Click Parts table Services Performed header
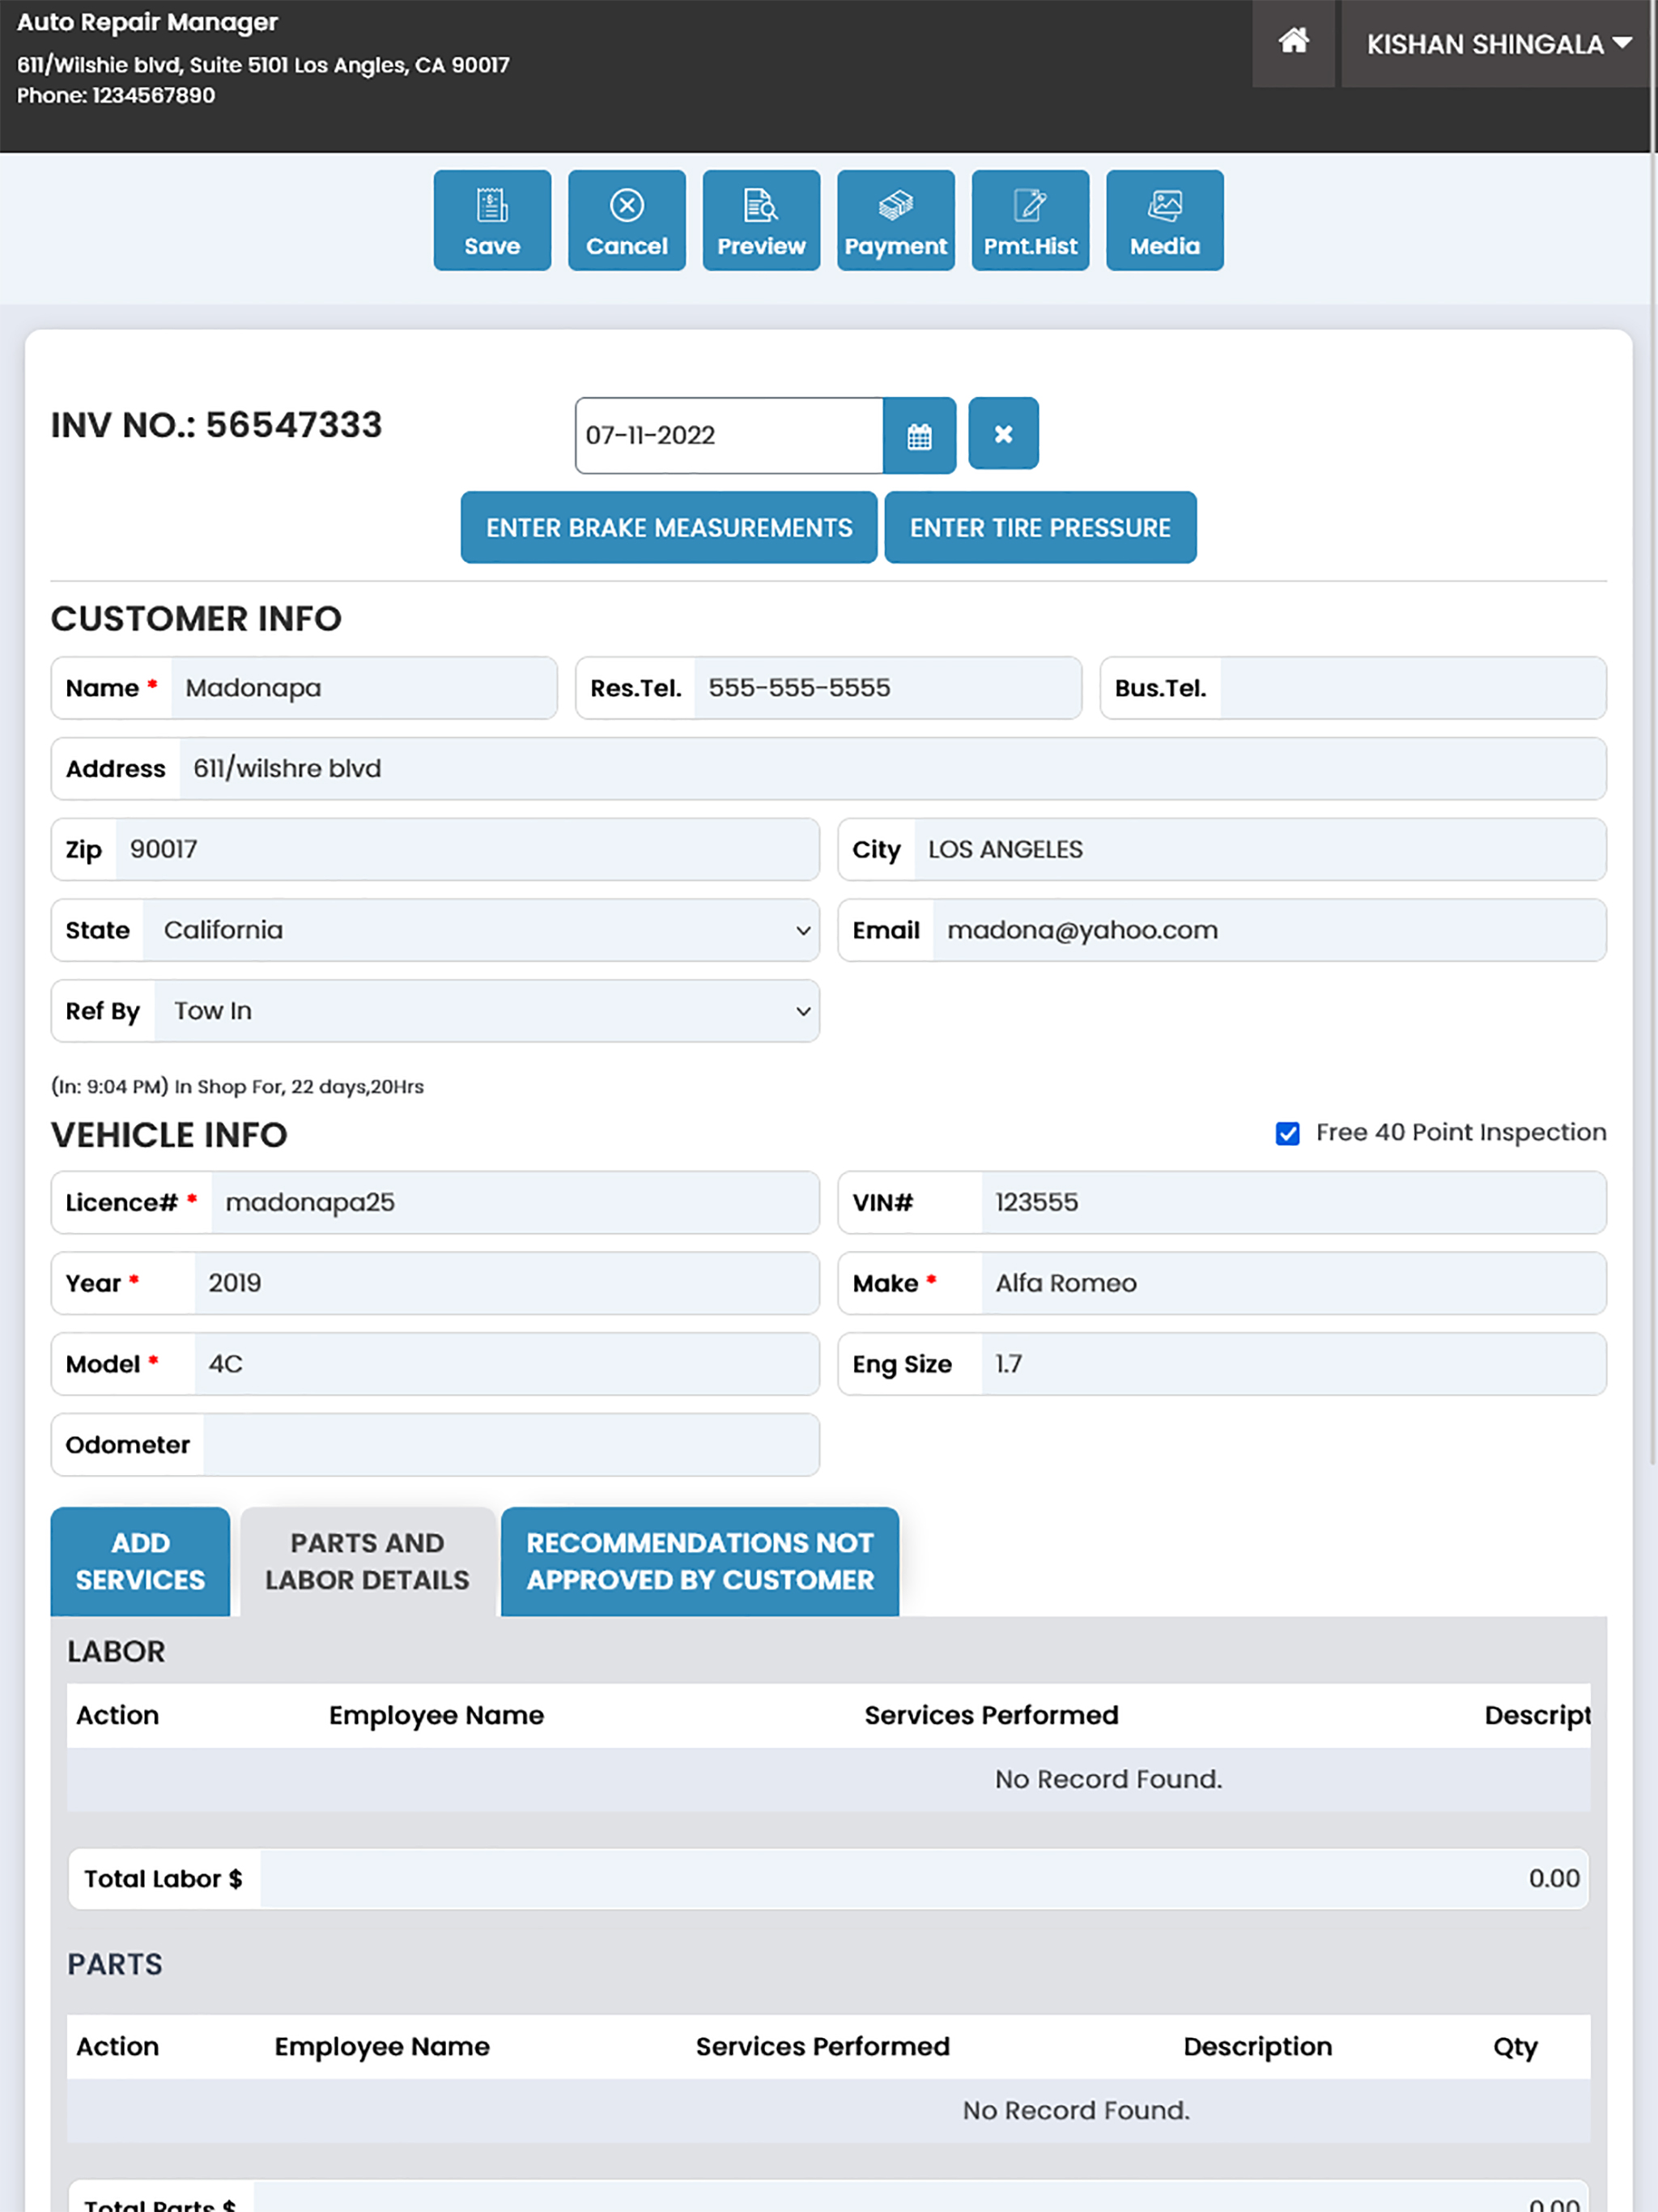 point(822,2047)
